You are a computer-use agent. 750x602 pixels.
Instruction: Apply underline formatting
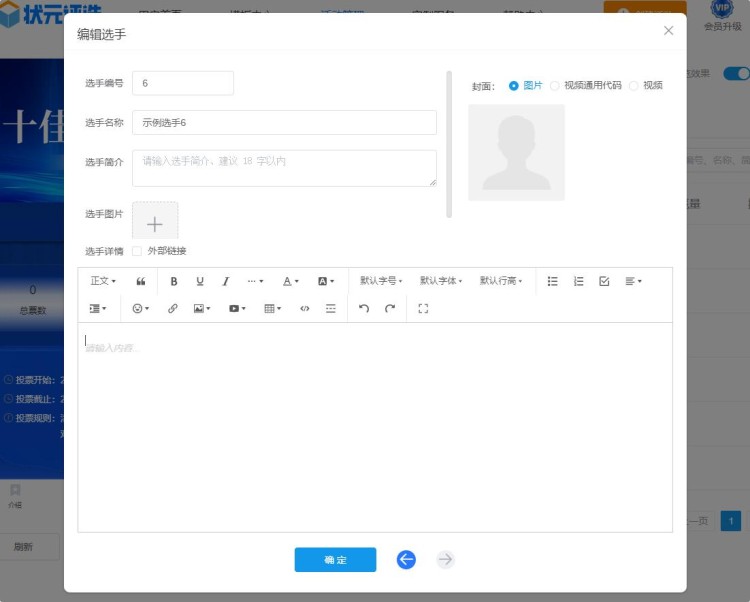point(200,282)
